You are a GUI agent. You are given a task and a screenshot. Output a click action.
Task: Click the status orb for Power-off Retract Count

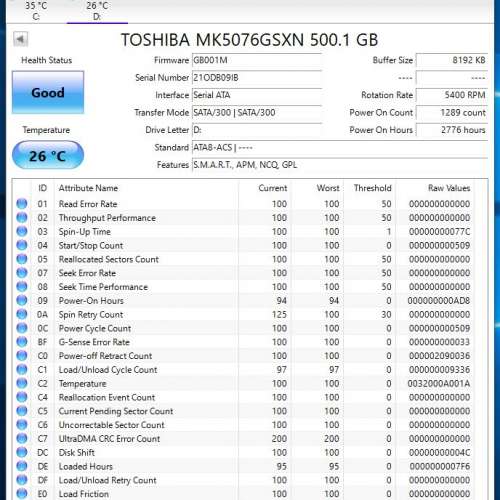pyautogui.click(x=22, y=355)
